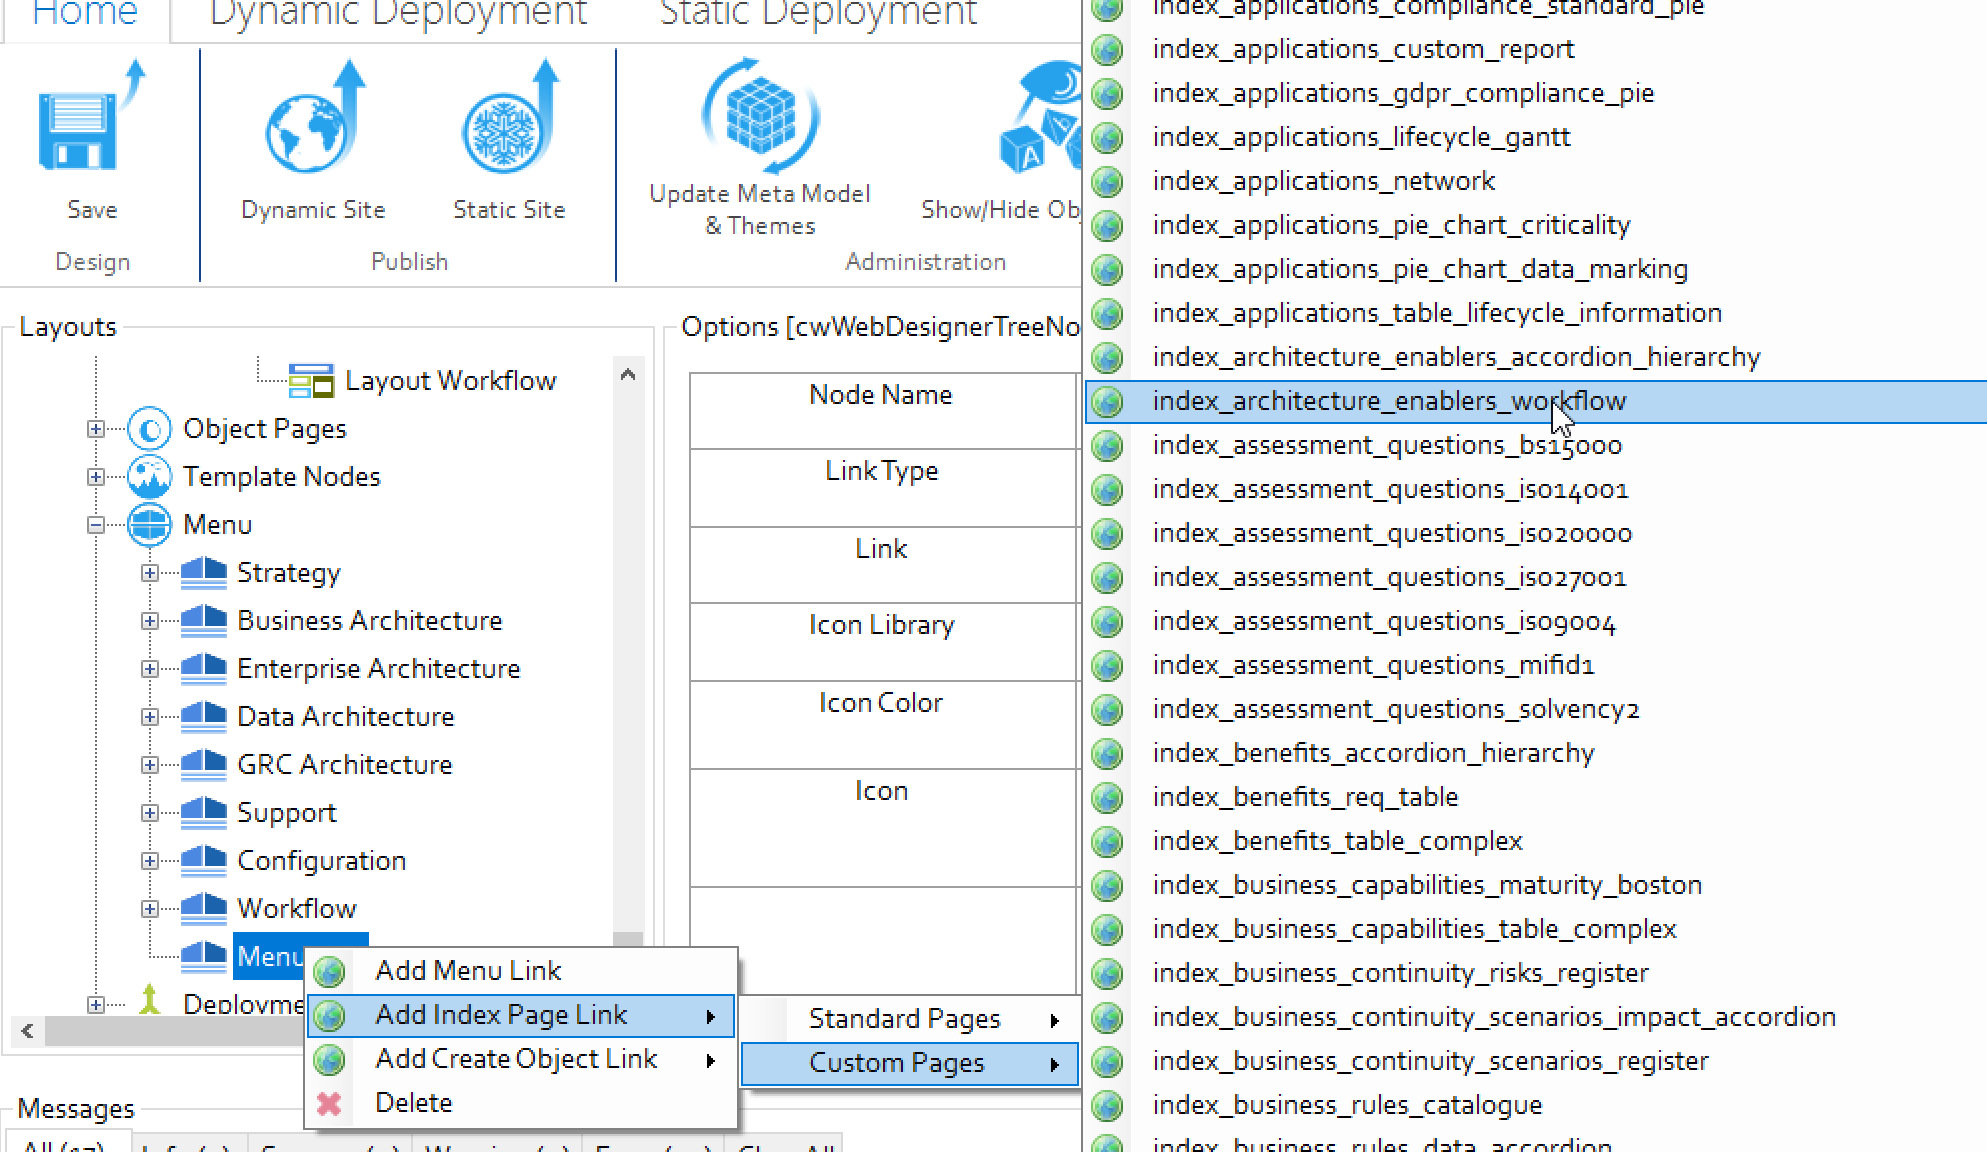The width and height of the screenshot is (1987, 1152).
Task: Switch to the Dynamic Deployment tab
Action: click(398, 14)
